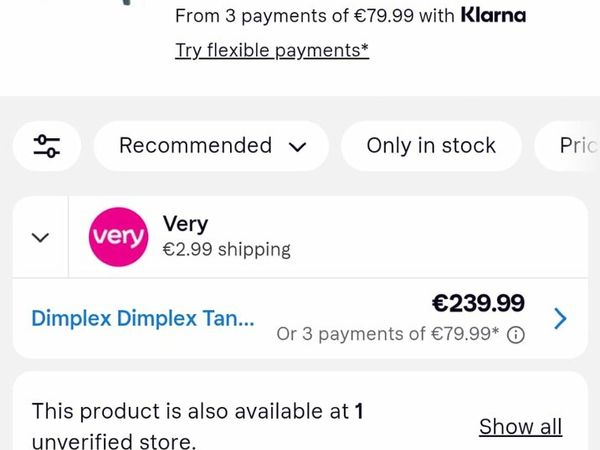Screen dimensions: 600x450
Task: Click the chevron inside Recommended pill
Action: (x=297, y=147)
